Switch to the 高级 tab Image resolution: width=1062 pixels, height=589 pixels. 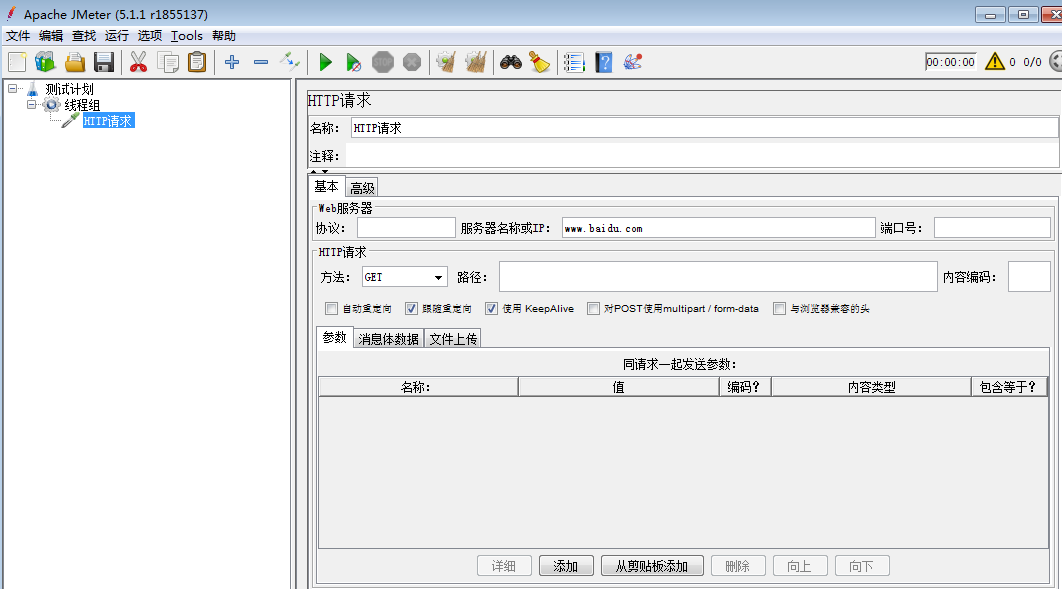(x=362, y=188)
